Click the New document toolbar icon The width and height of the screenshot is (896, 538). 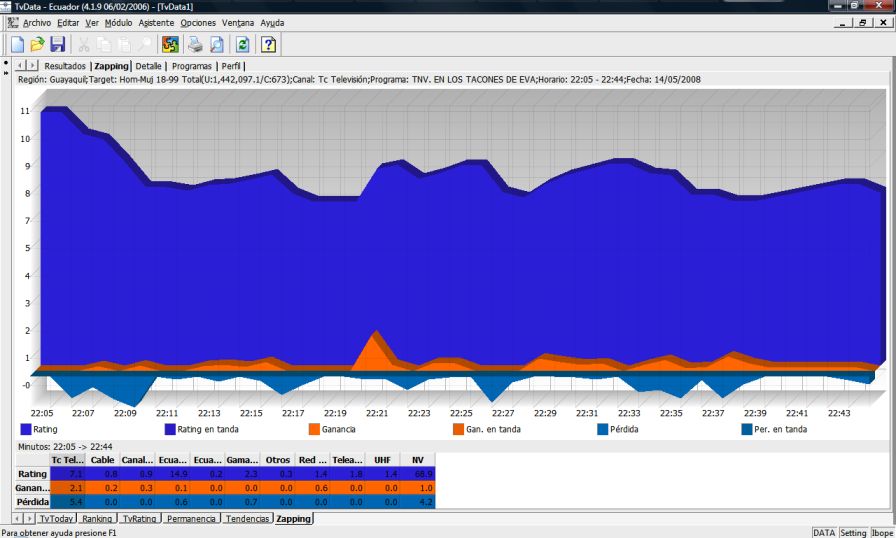17,45
